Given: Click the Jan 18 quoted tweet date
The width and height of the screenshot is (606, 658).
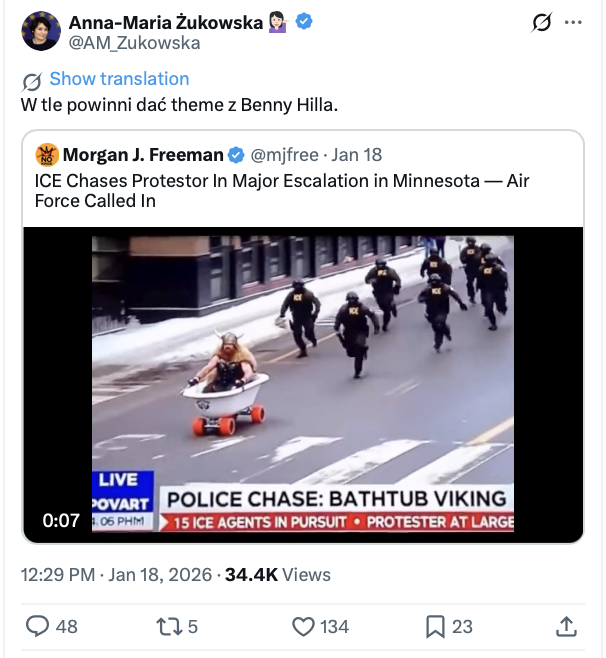Looking at the screenshot, I should (x=357, y=155).
